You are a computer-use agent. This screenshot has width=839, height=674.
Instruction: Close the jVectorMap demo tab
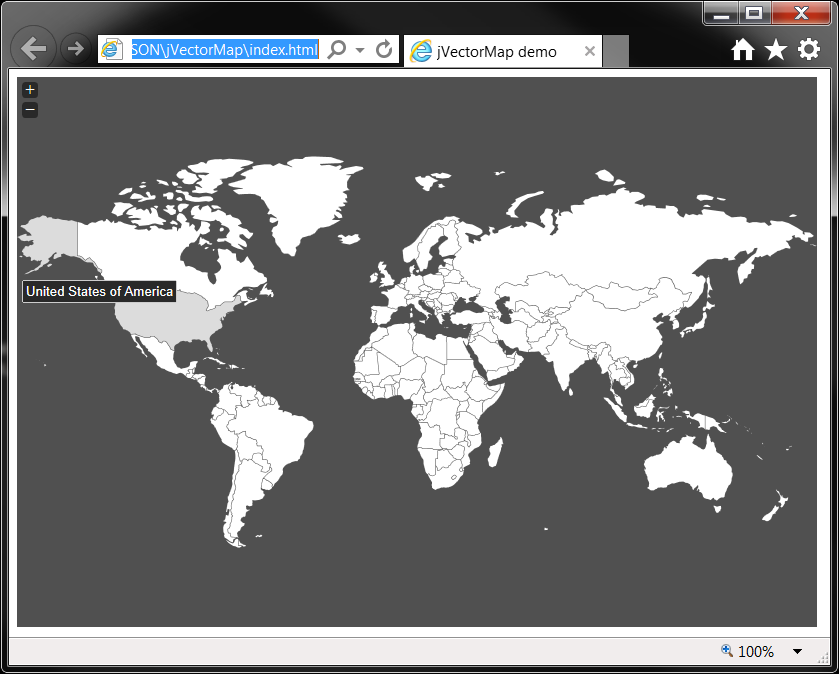click(589, 50)
